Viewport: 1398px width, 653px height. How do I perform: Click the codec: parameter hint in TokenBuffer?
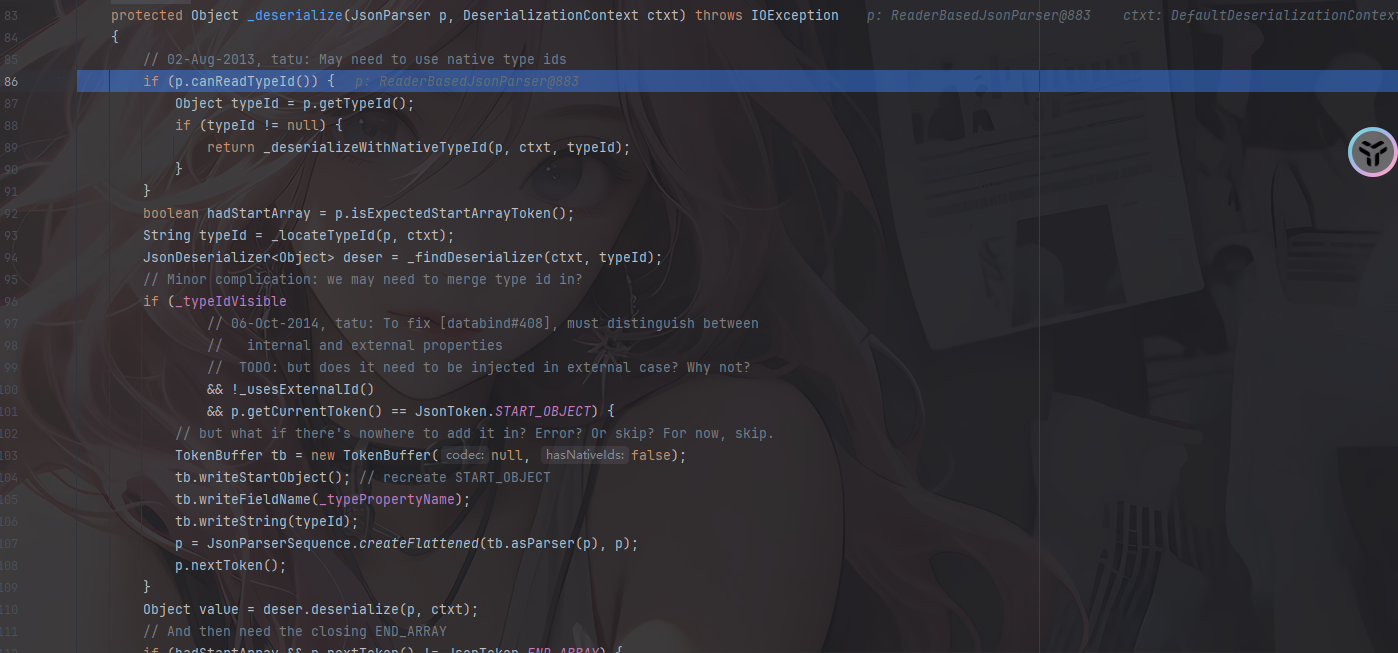coord(464,455)
